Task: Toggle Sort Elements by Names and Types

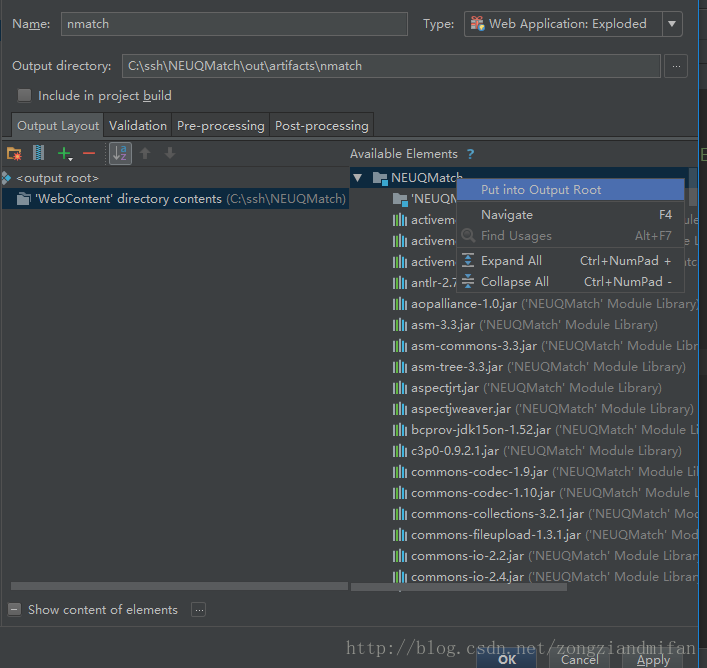Action: pyautogui.click(x=120, y=154)
